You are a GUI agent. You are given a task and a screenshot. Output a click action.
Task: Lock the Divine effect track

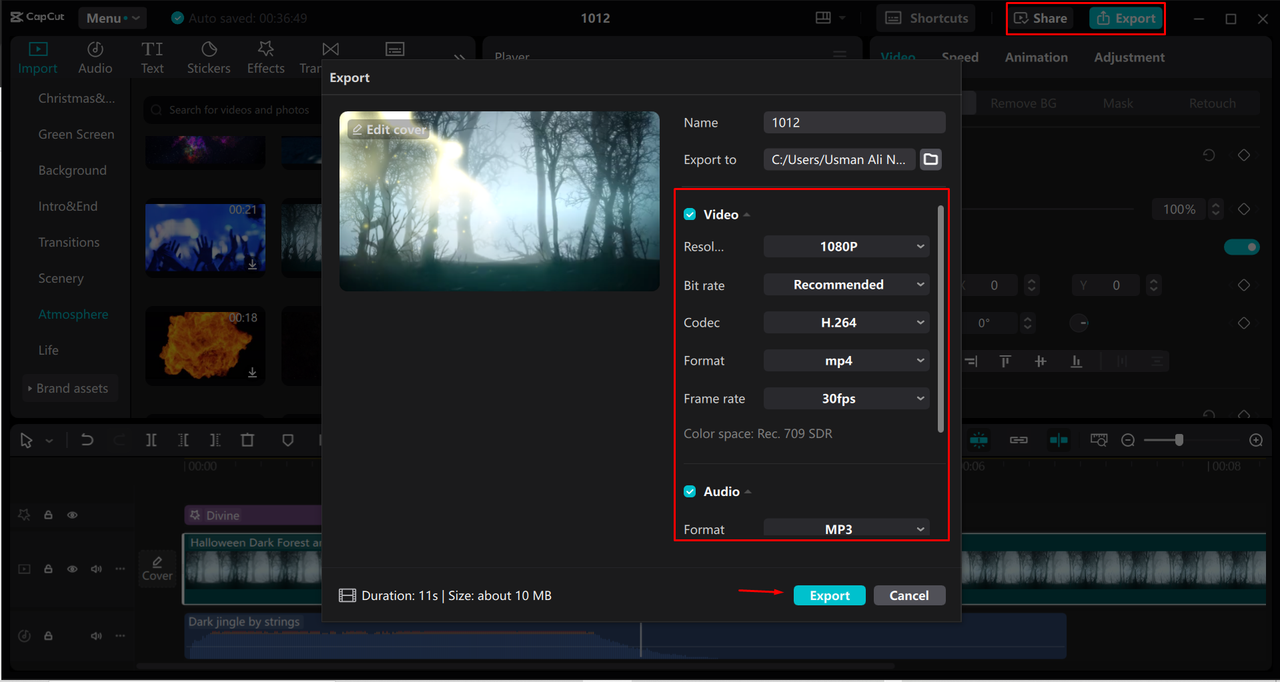tap(48, 515)
